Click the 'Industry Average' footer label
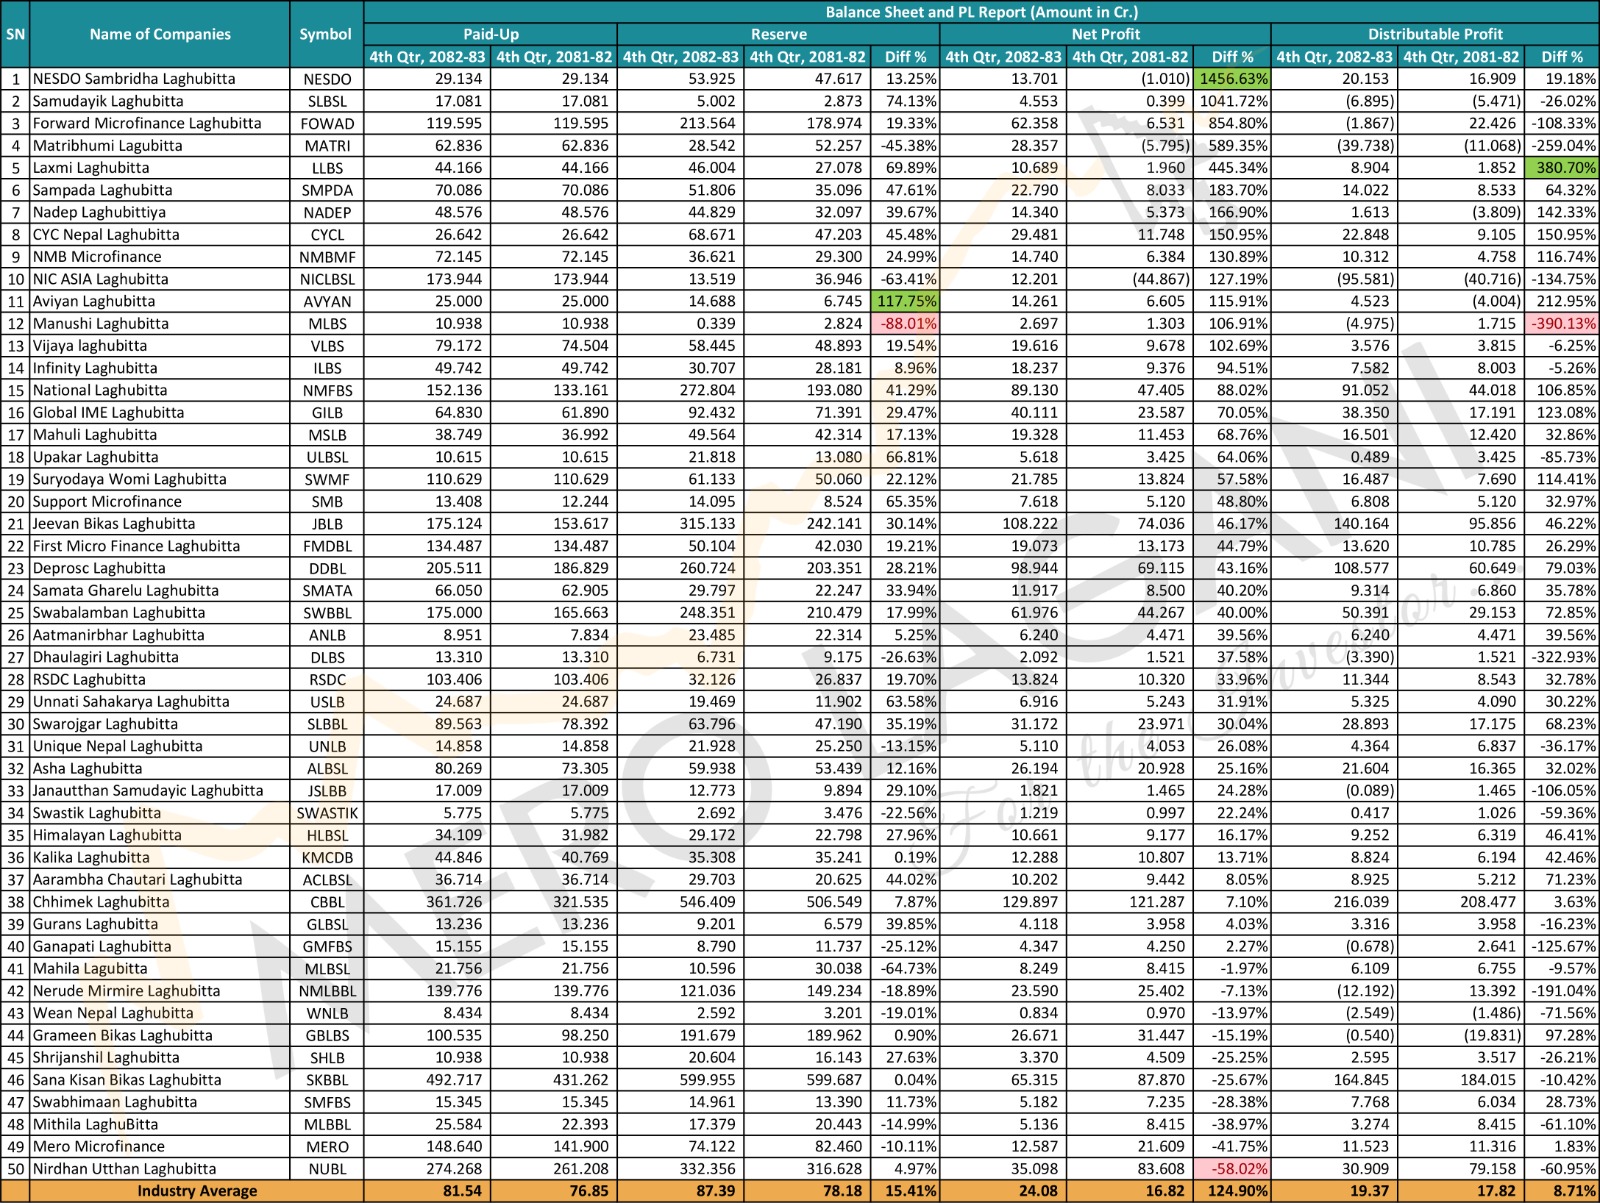The image size is (1600, 1203). tap(197, 1191)
